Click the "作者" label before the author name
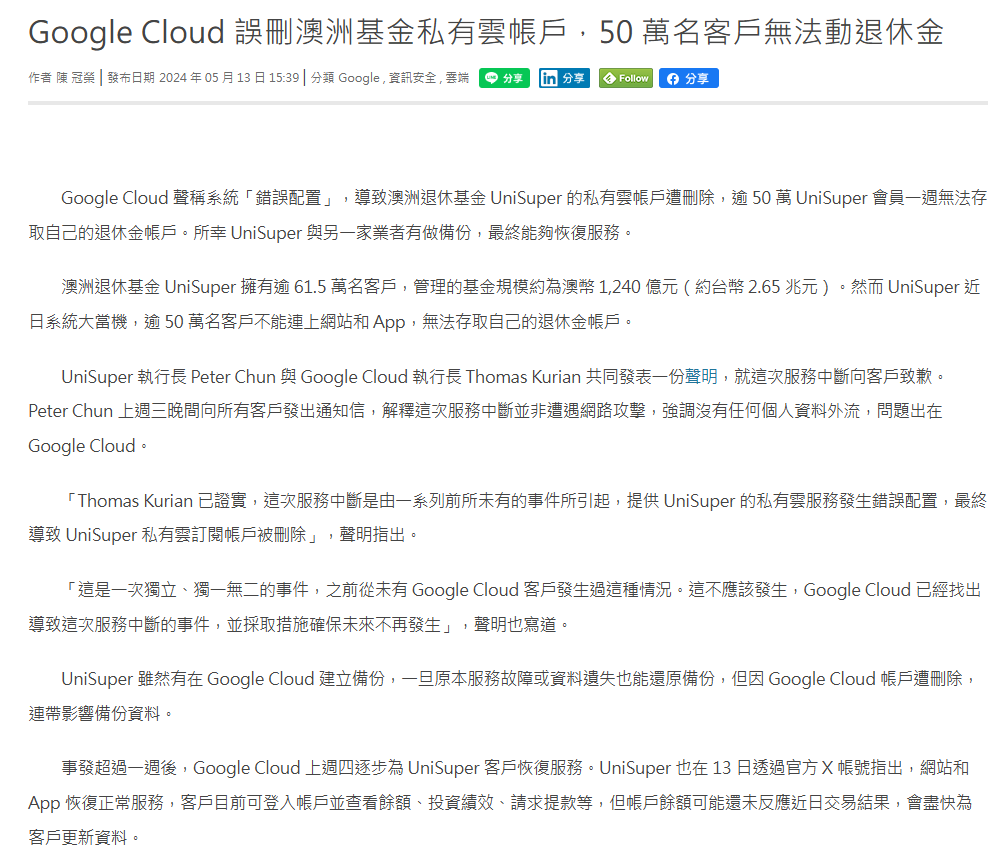Screen dimensions: 999x861 [x=39, y=78]
